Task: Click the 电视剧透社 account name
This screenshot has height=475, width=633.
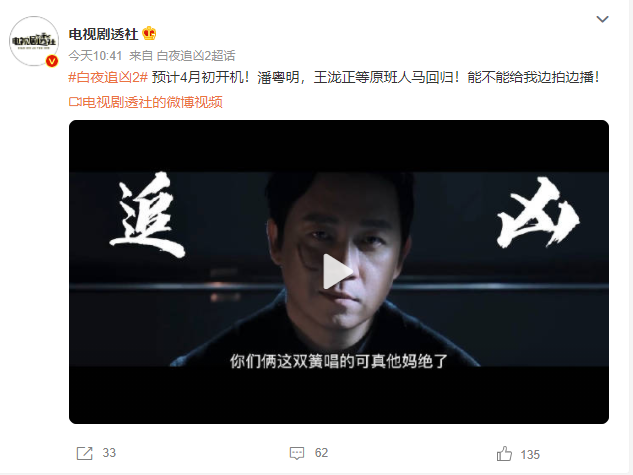Action: (x=103, y=34)
